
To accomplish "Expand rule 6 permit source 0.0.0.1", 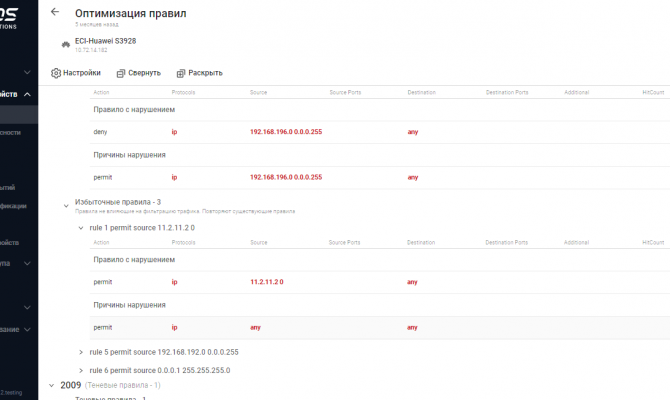I will point(80,371).
